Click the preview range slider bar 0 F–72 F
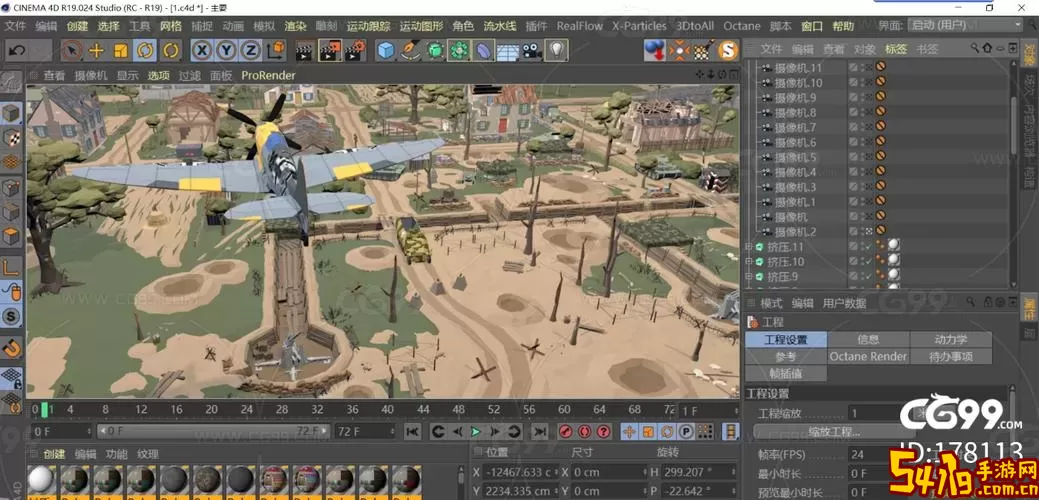This screenshot has height=500, width=1039. tap(212, 432)
